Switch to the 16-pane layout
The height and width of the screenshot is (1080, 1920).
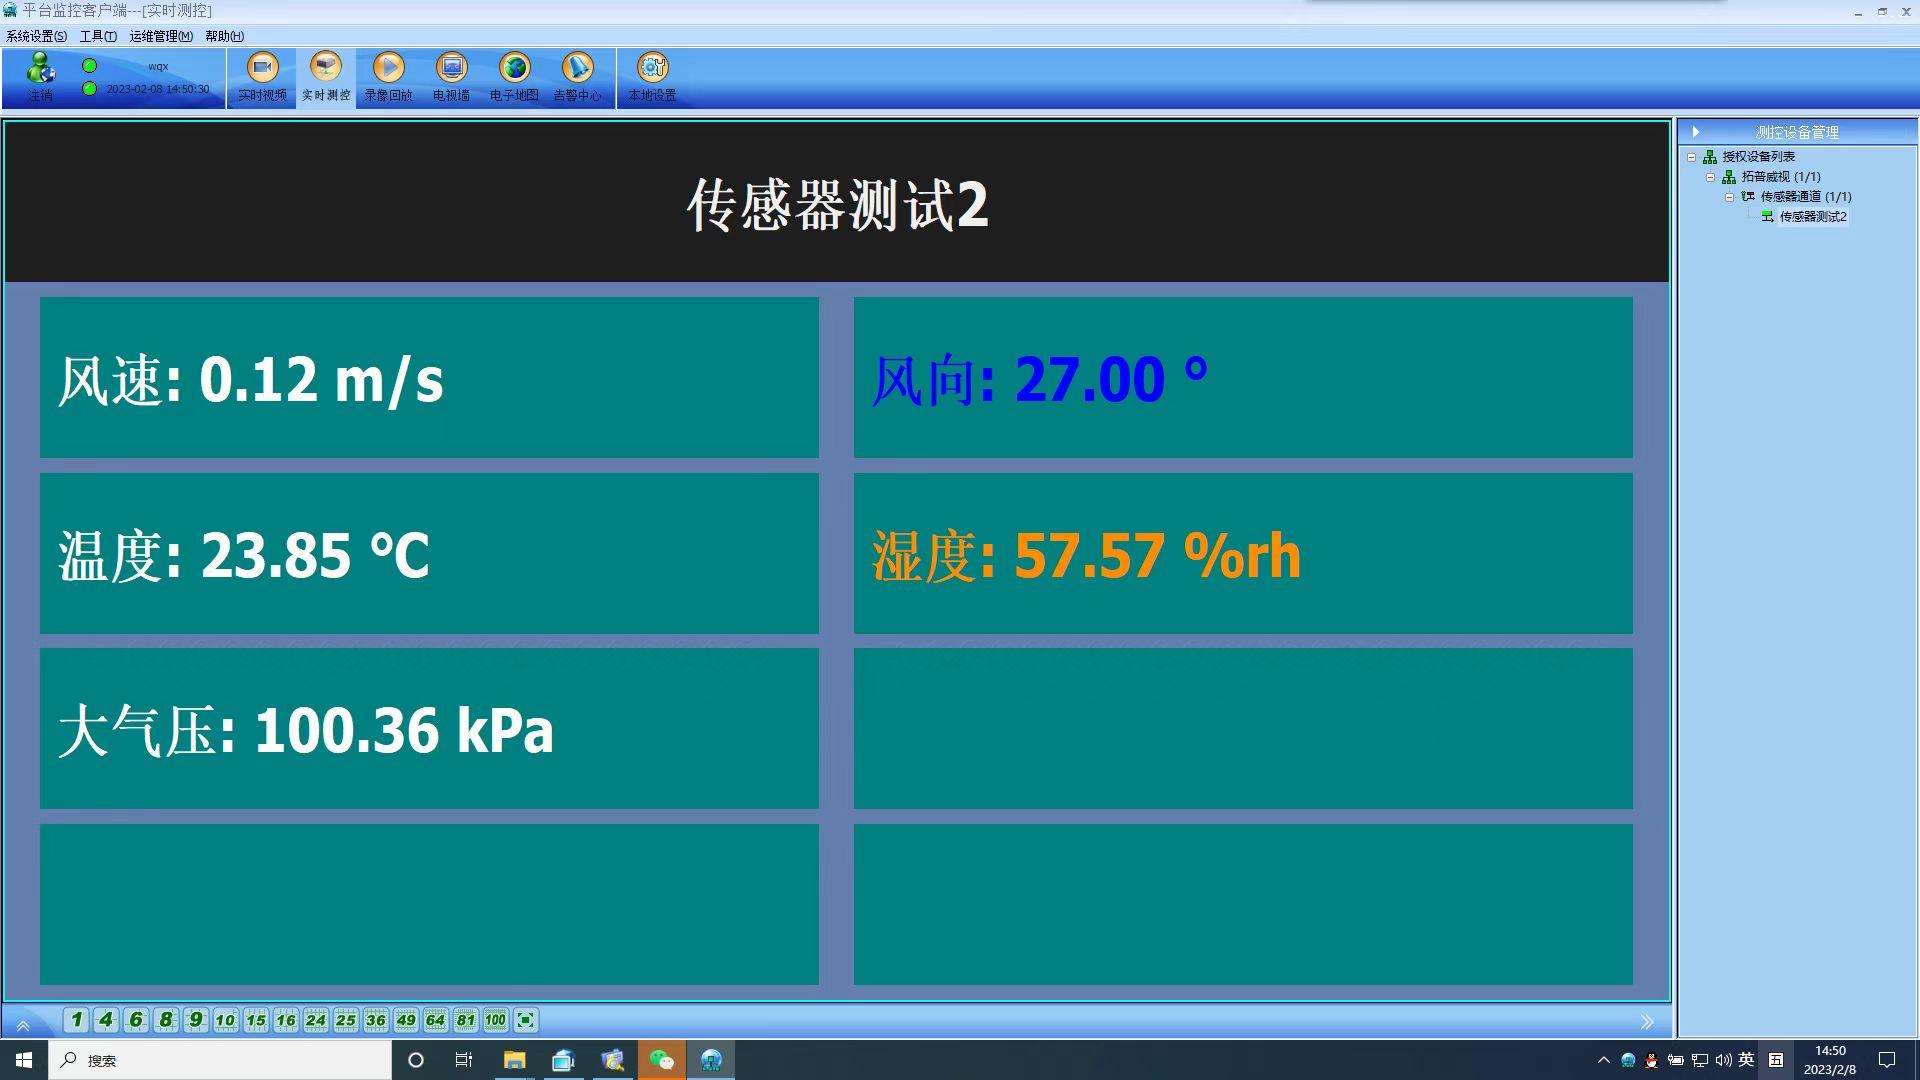point(286,1020)
